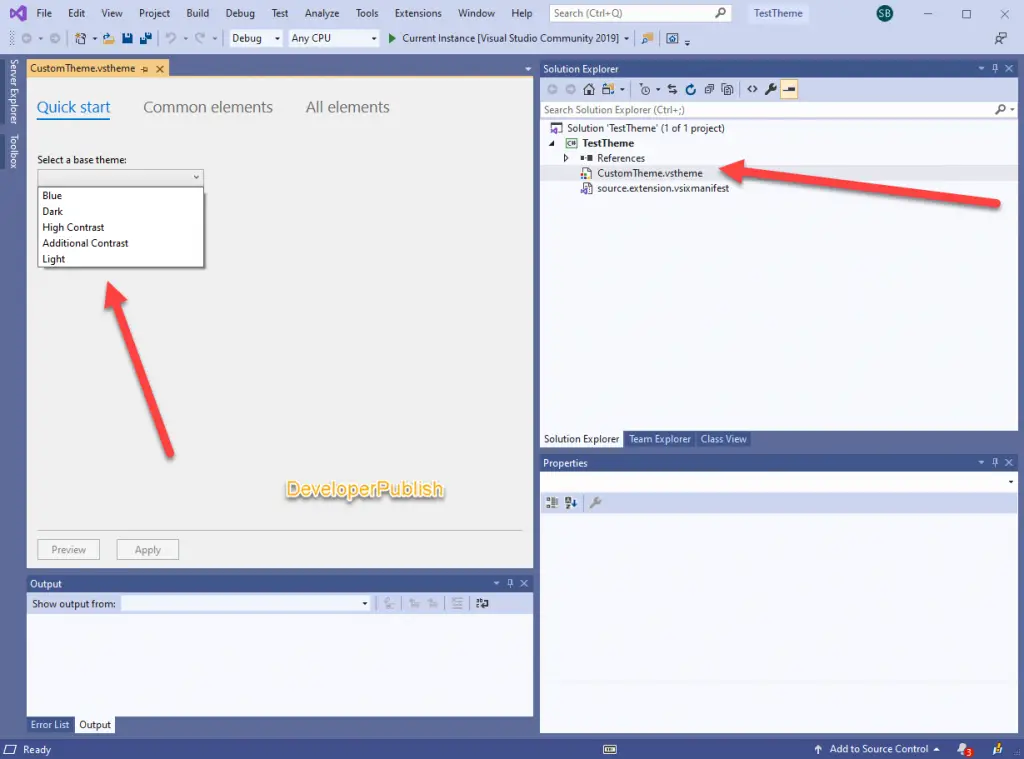Click Home icon in Solution Explorer toolbar
This screenshot has height=759, width=1024.
tap(589, 89)
